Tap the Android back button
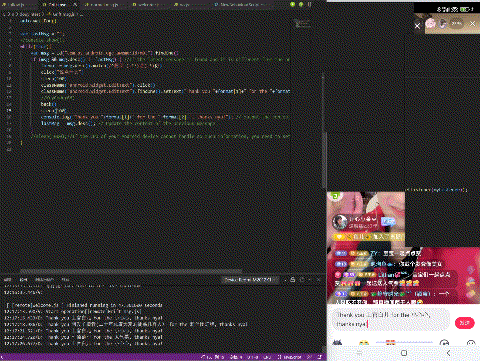Screen dimensions: 480x361 (448, 353)
